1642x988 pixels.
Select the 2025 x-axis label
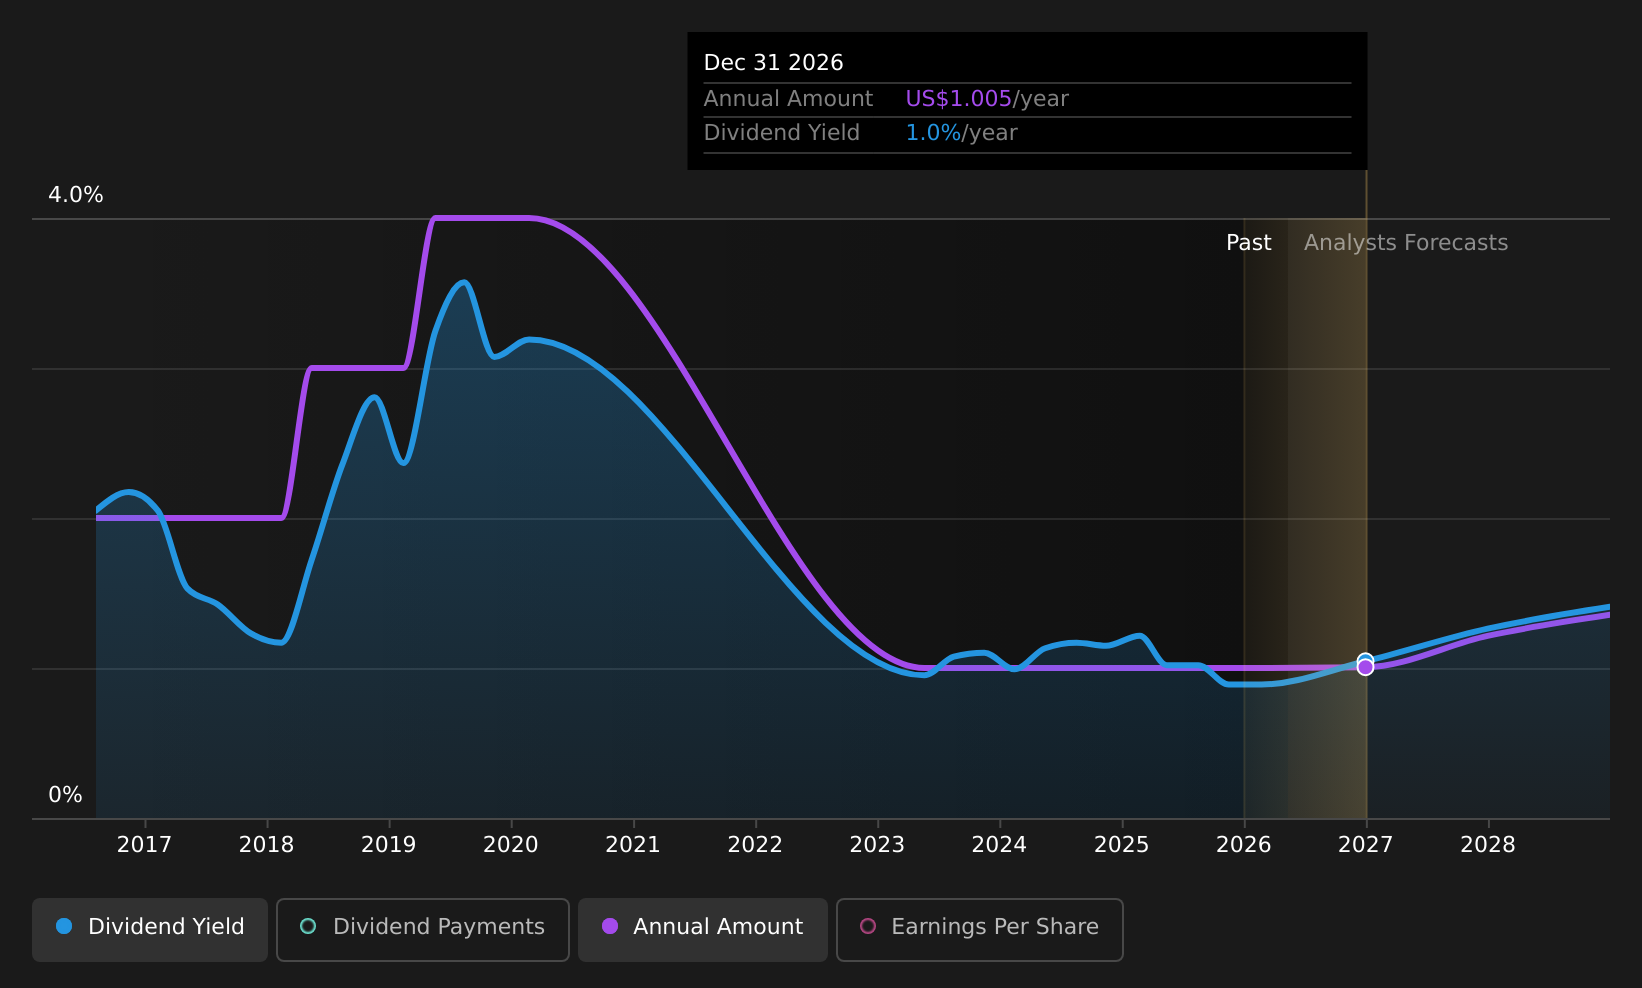[1122, 845]
